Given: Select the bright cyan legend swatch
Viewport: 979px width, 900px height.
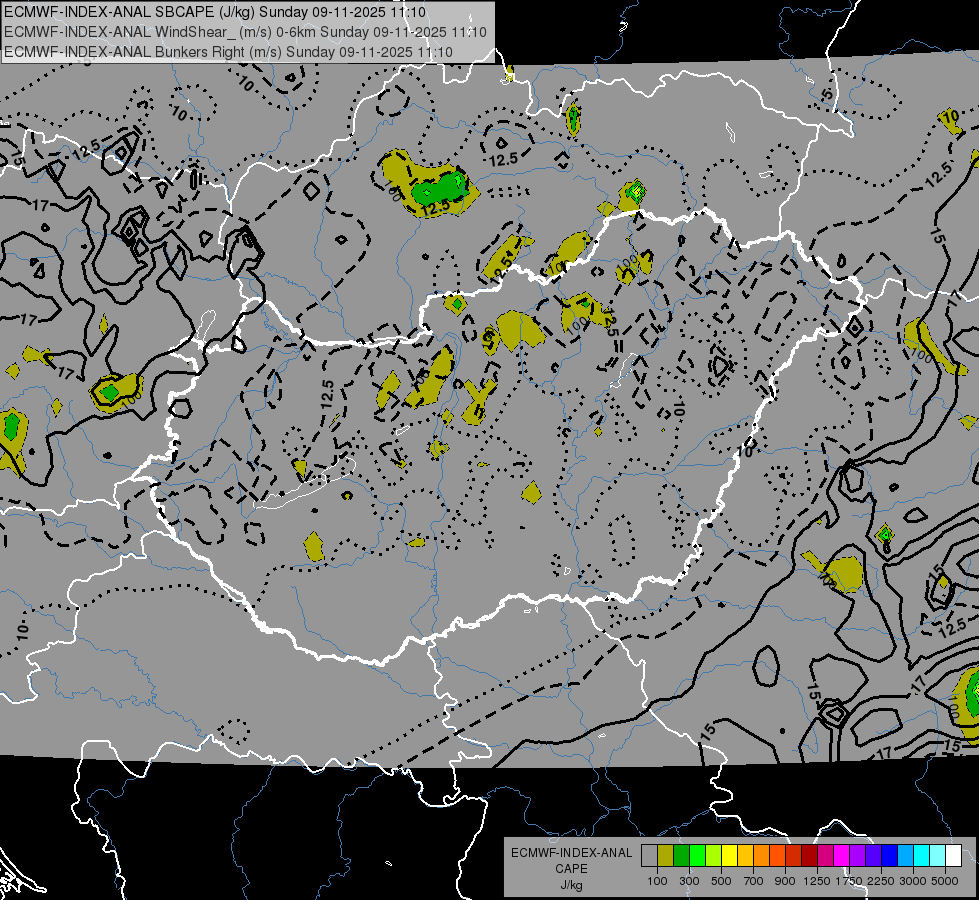Looking at the screenshot, I should point(922,856).
